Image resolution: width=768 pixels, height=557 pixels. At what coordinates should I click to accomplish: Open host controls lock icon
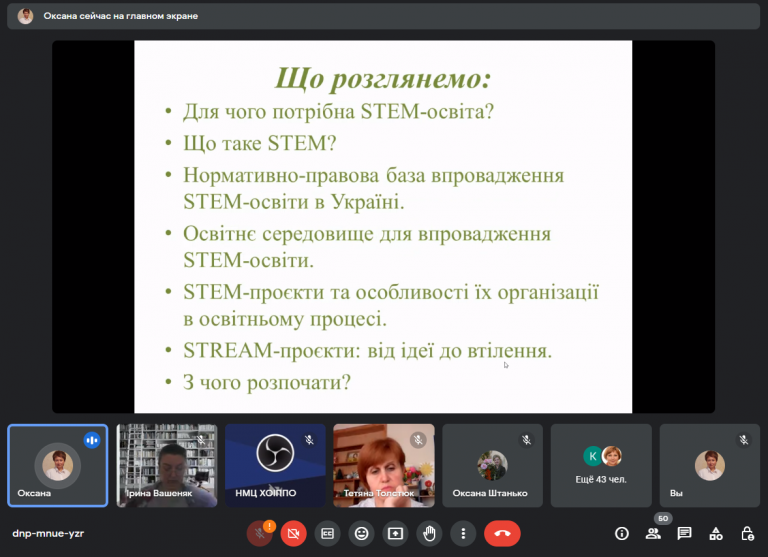pos(747,533)
